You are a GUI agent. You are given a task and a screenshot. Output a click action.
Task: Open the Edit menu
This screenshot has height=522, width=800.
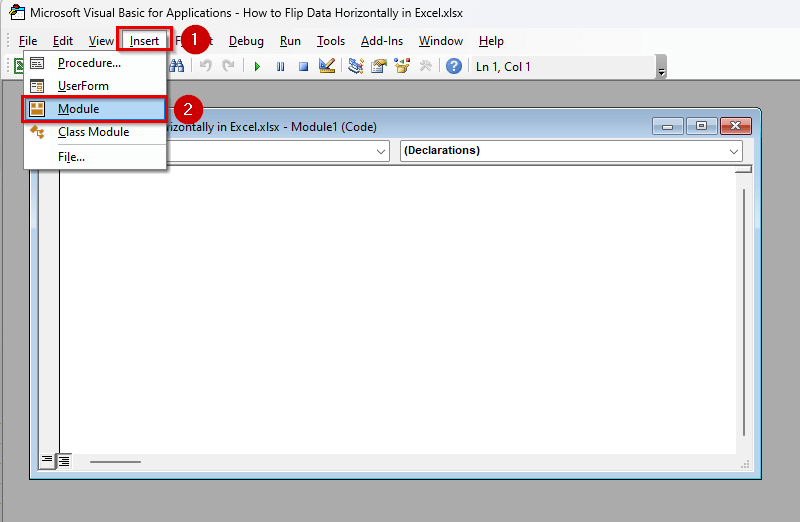coord(63,41)
